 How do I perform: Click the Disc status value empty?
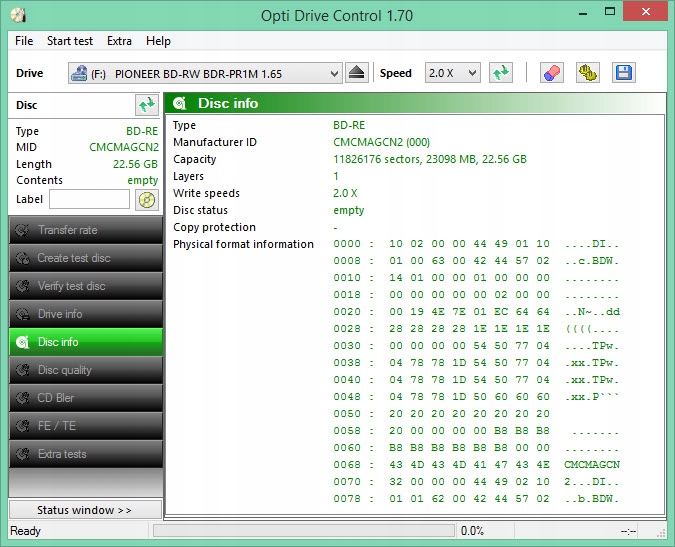pyautogui.click(x=349, y=210)
